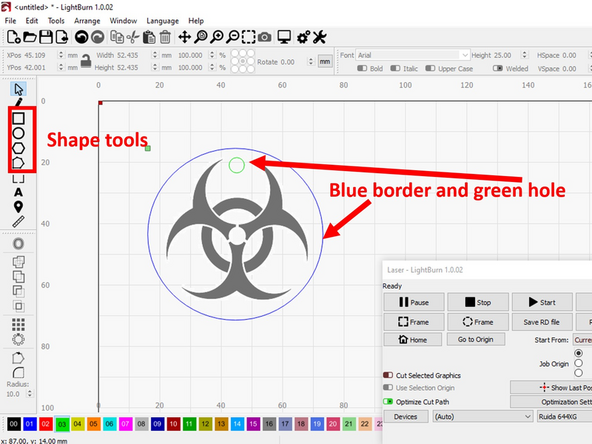Open the (Auto) port dropdown
Viewport: 592px width, 444px height.
click(483, 416)
